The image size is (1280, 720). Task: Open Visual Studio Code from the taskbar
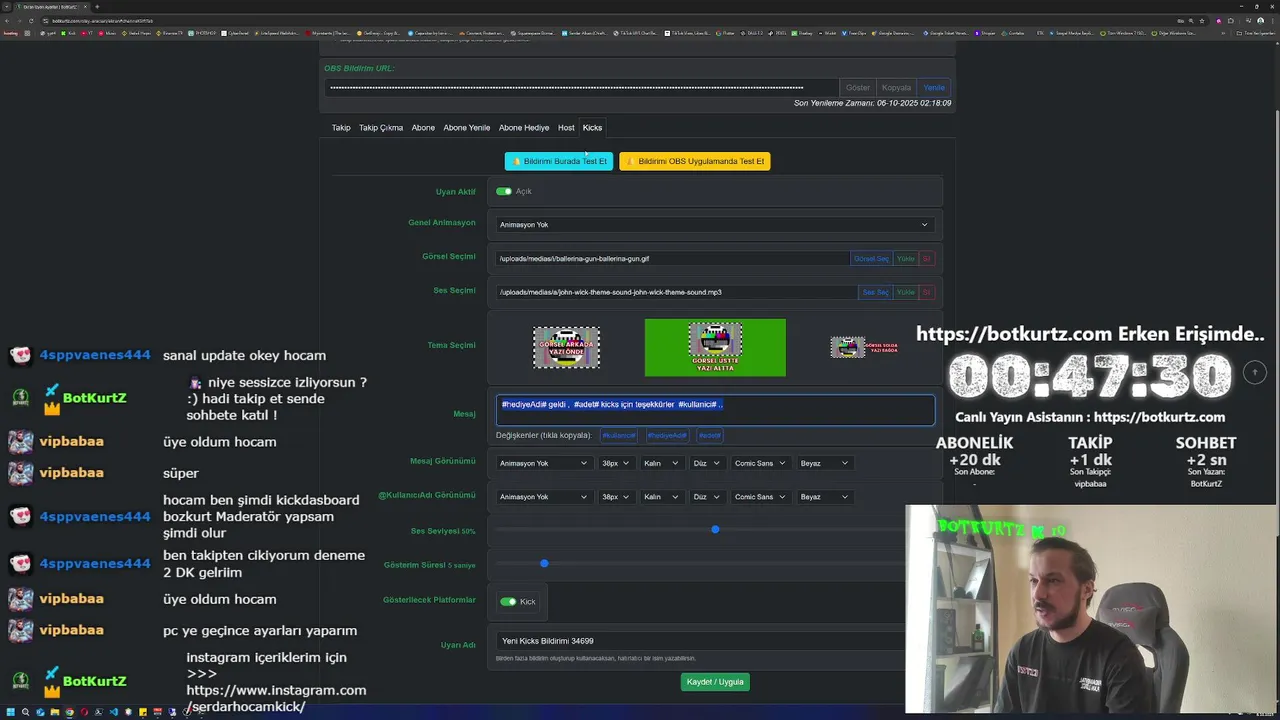[x=114, y=712]
